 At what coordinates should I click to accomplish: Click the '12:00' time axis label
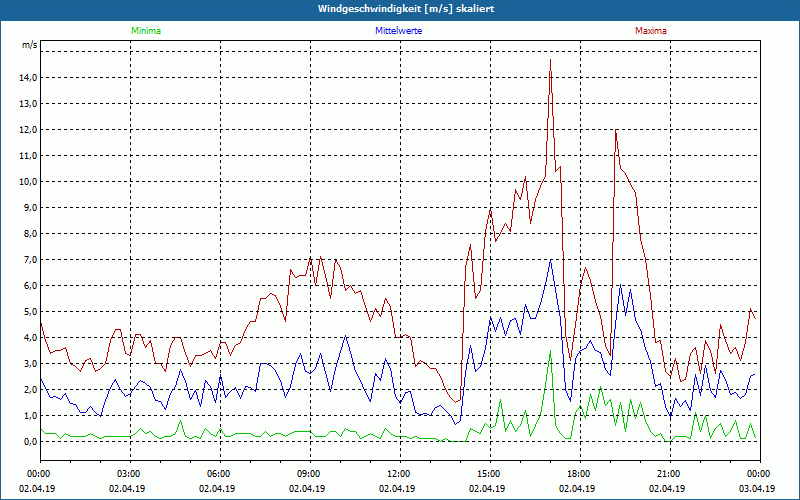pyautogui.click(x=397, y=474)
